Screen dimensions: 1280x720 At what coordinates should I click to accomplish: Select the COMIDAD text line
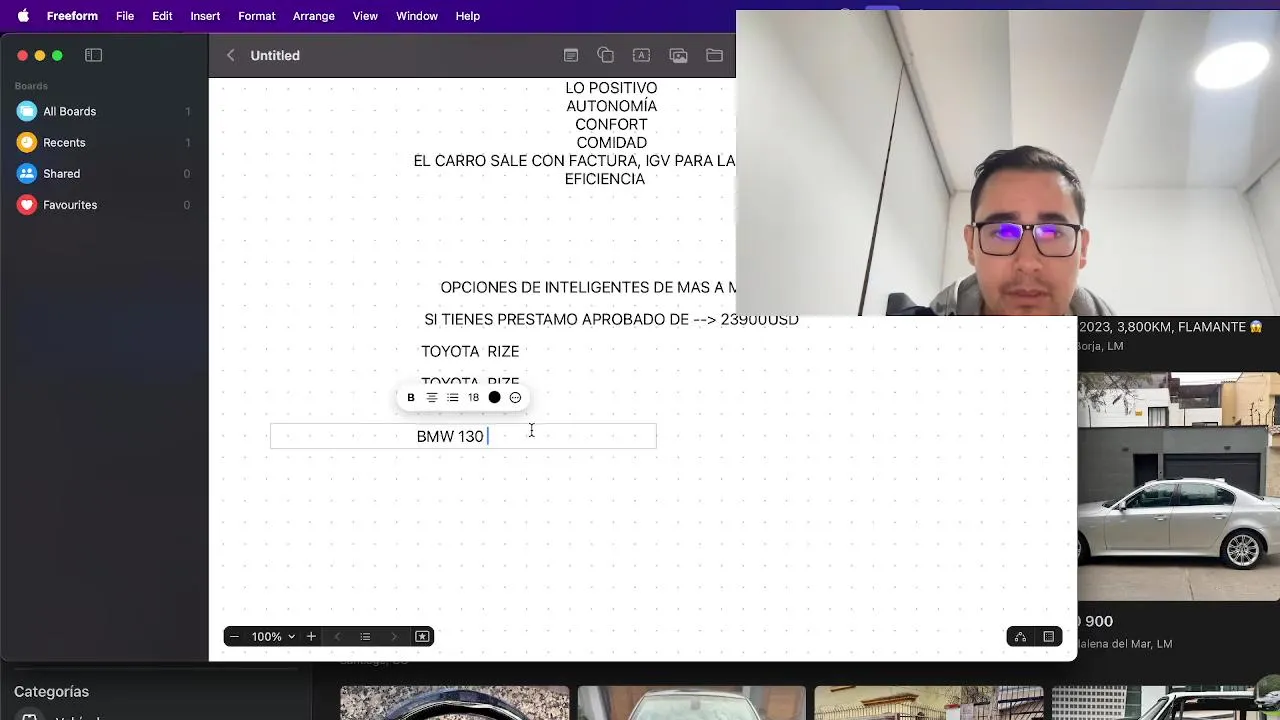coord(611,143)
